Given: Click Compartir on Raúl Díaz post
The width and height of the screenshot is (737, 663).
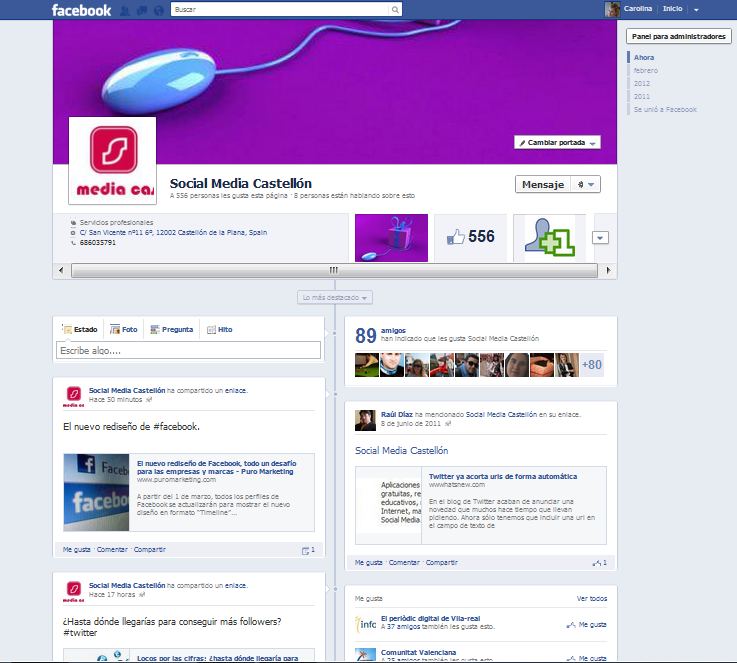Looking at the screenshot, I should click(x=441, y=562).
